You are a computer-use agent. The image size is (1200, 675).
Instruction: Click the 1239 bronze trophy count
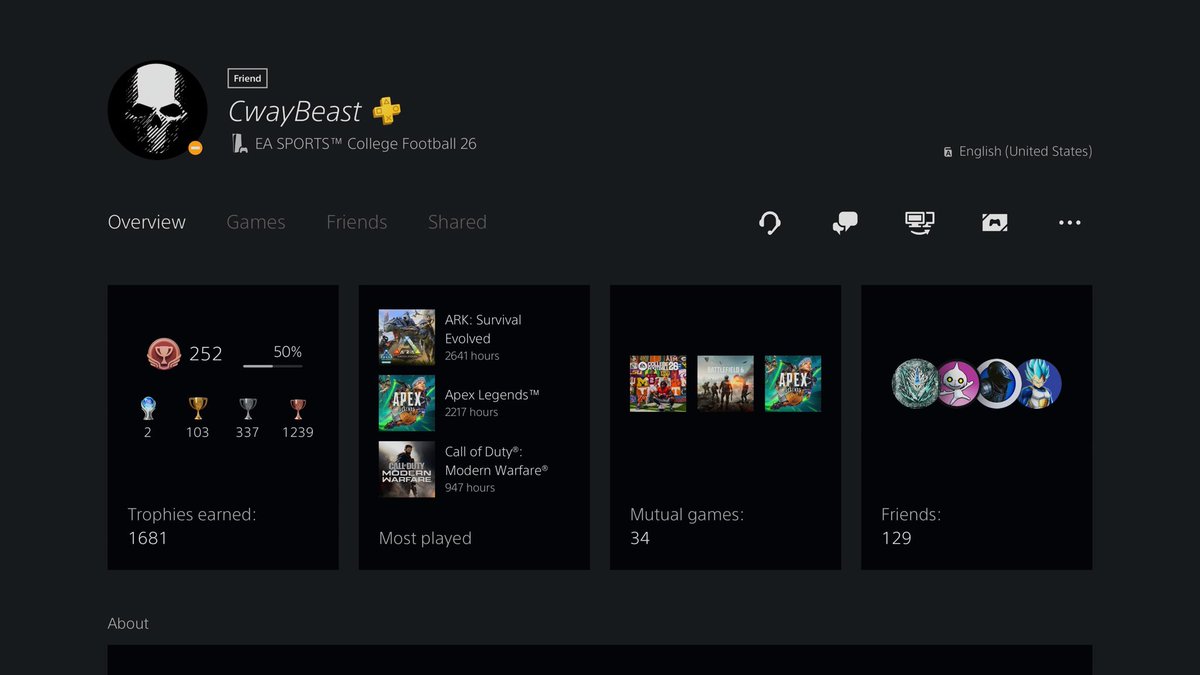coord(298,432)
